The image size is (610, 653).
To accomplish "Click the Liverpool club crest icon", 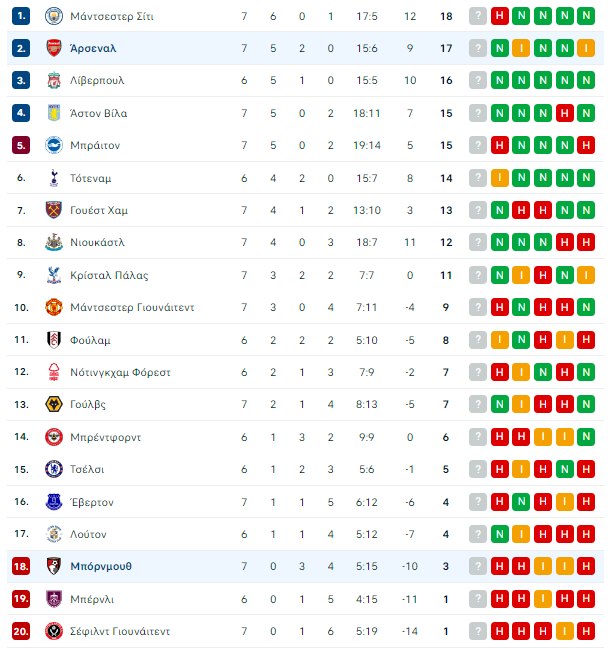I will 54,80.
